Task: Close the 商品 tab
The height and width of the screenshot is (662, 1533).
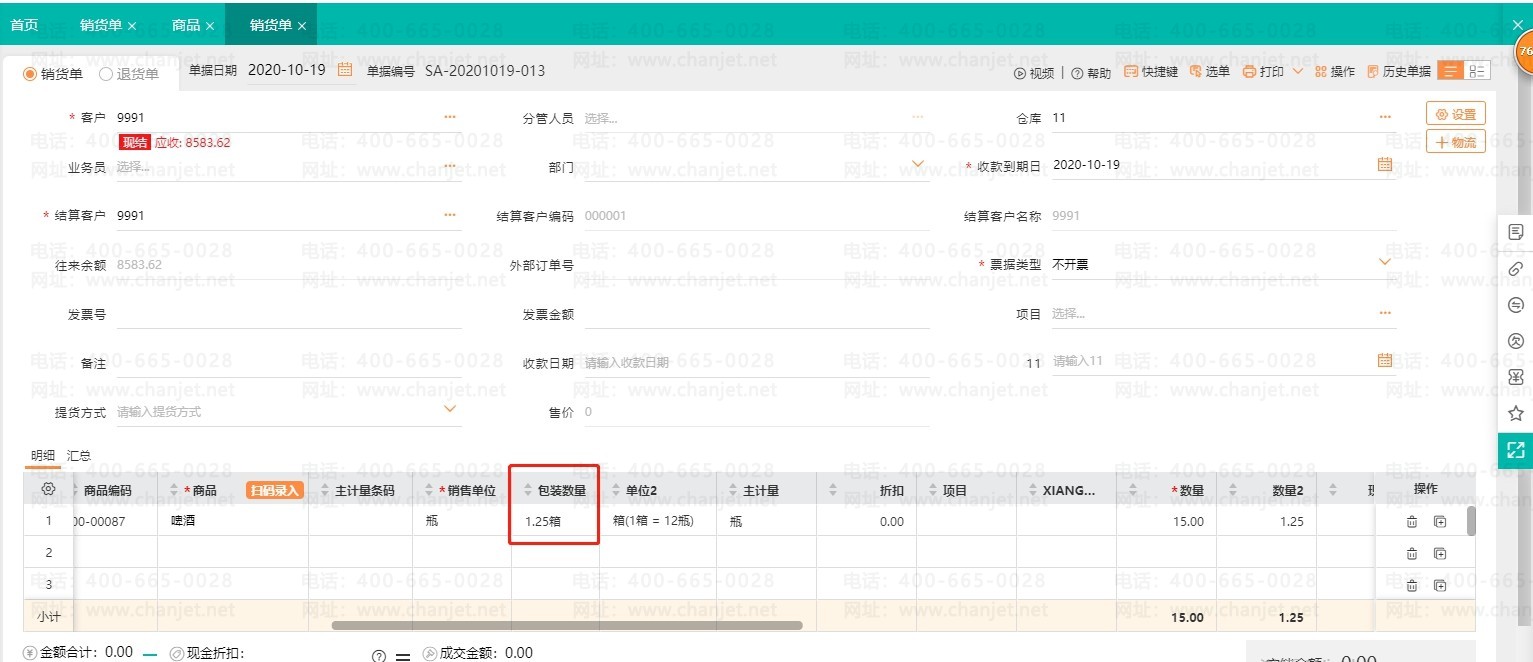Action: (210, 26)
